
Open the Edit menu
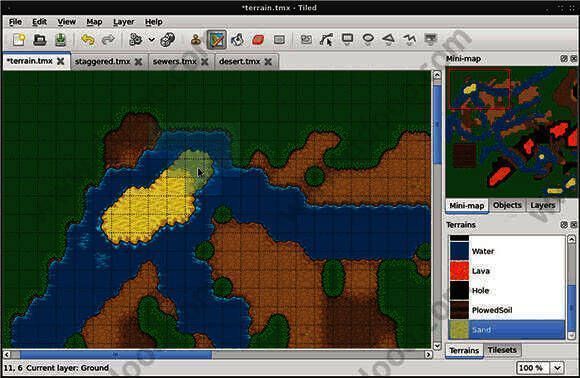click(x=39, y=22)
